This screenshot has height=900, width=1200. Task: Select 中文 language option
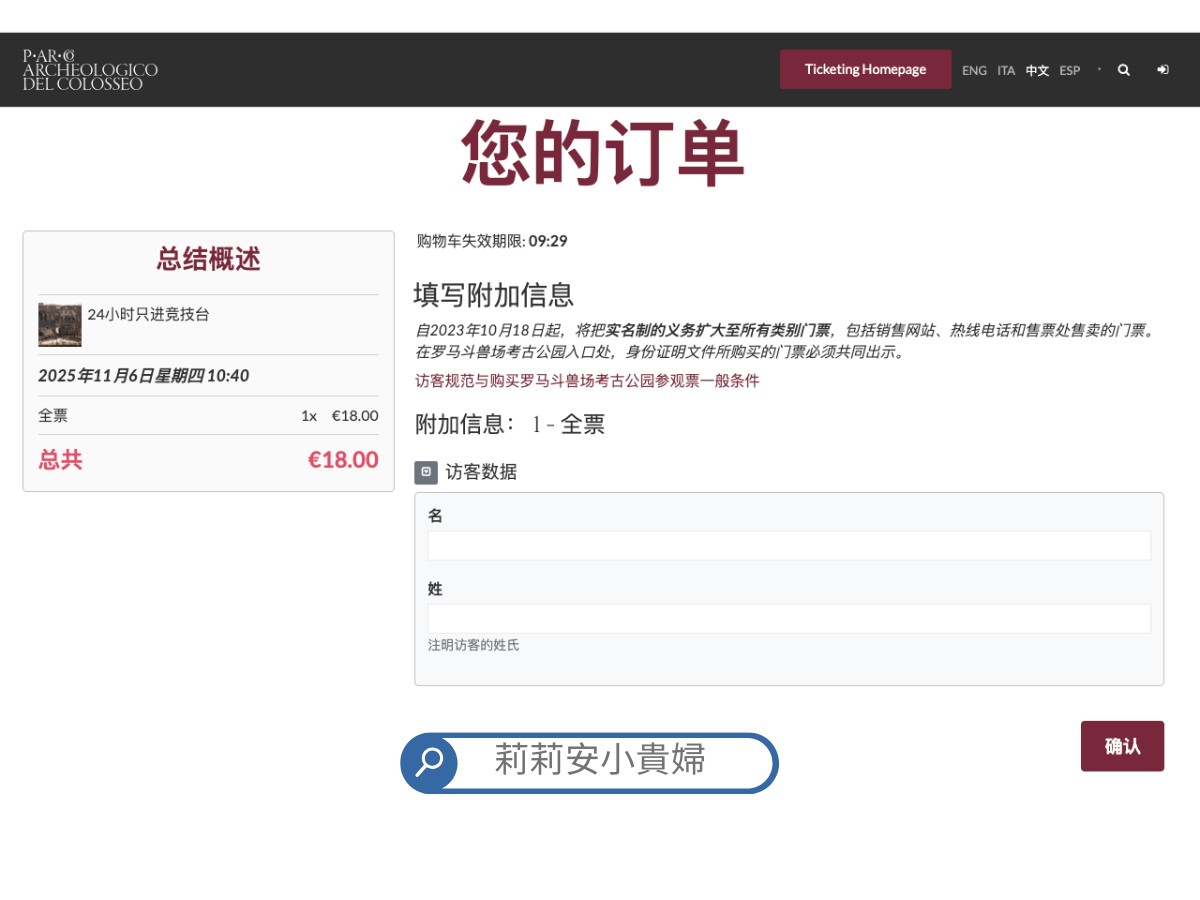click(x=1037, y=71)
